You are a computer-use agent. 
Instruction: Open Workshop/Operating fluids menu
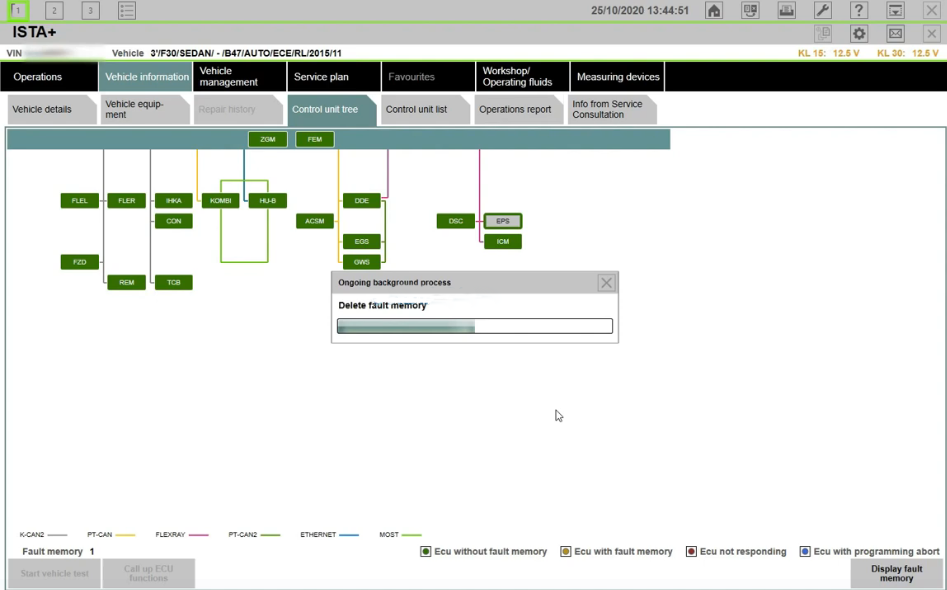tap(522, 77)
